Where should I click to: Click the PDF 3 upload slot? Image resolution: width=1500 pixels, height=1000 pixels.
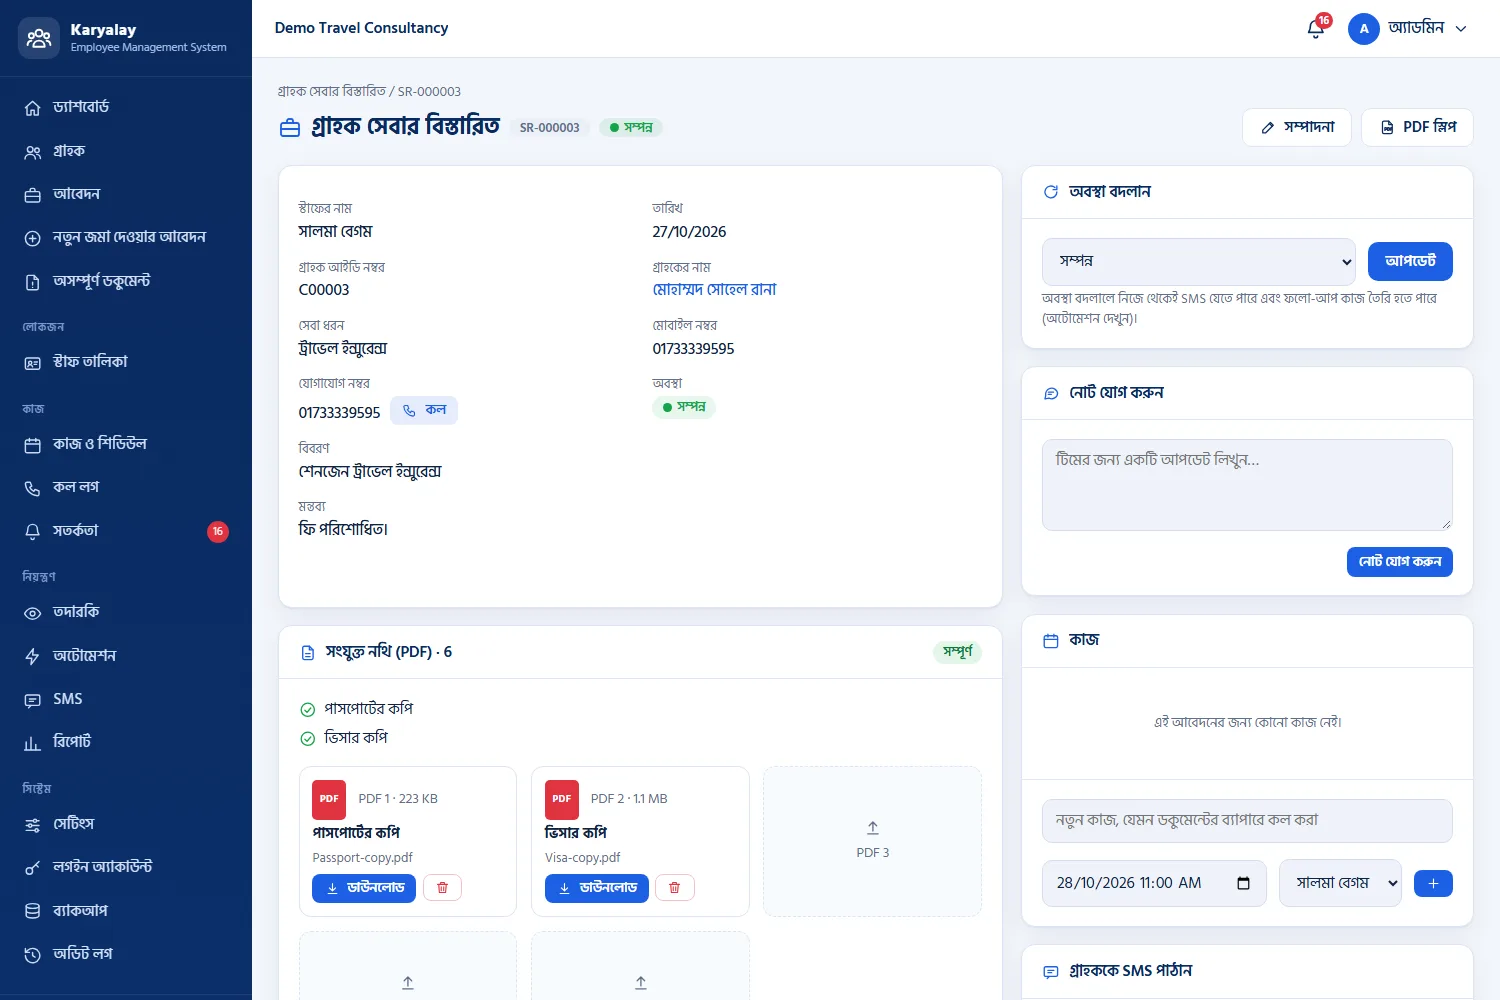[872, 841]
